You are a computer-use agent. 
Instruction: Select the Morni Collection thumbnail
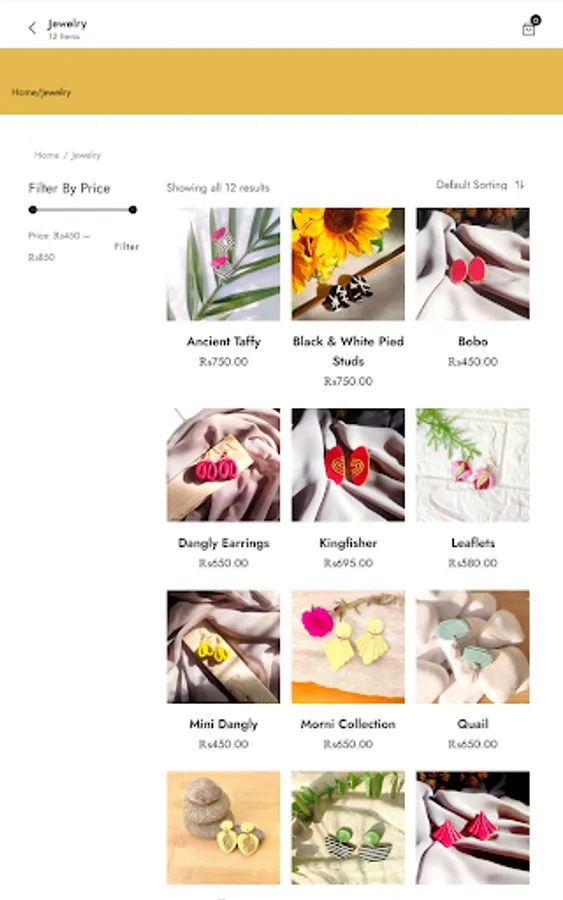(x=348, y=646)
